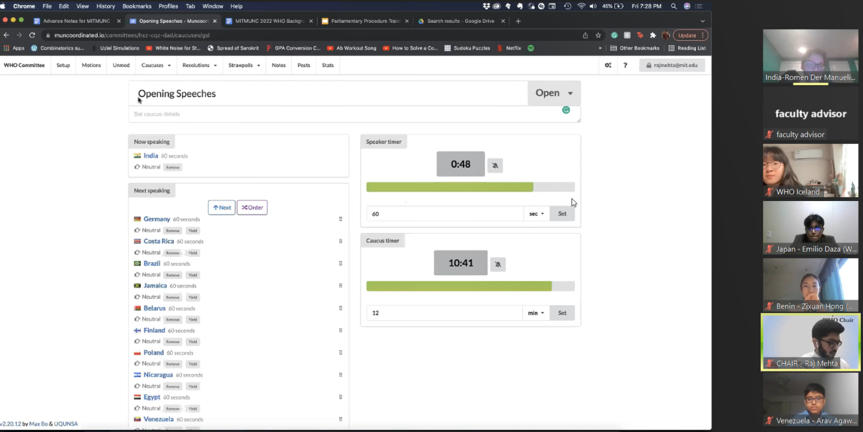
Task: Go back with the browser back arrow
Action: pos(7,35)
